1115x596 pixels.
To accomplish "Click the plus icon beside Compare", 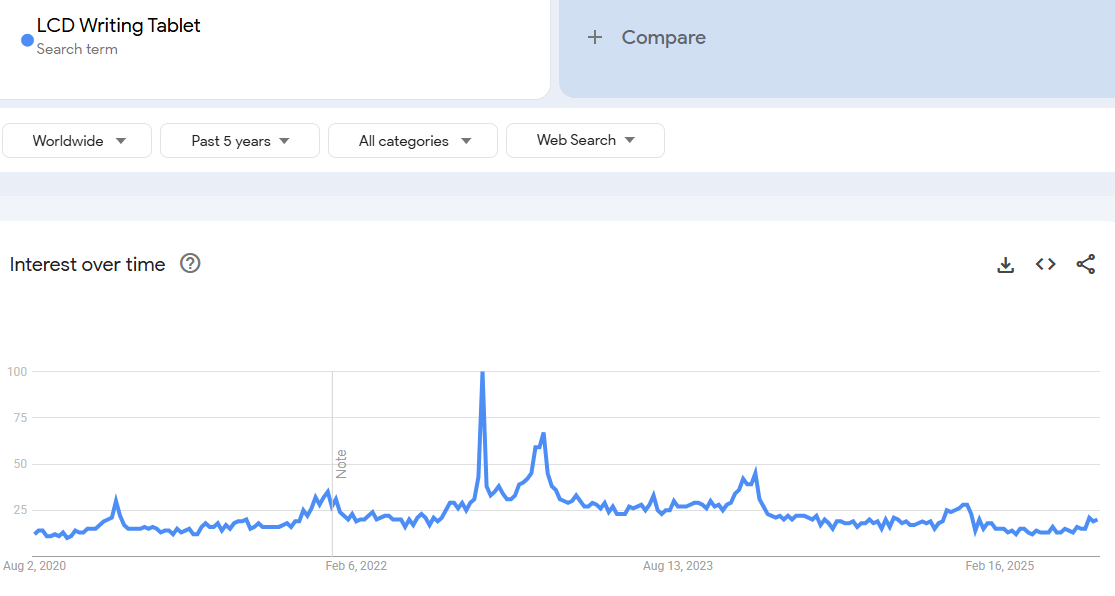I will tap(595, 37).
